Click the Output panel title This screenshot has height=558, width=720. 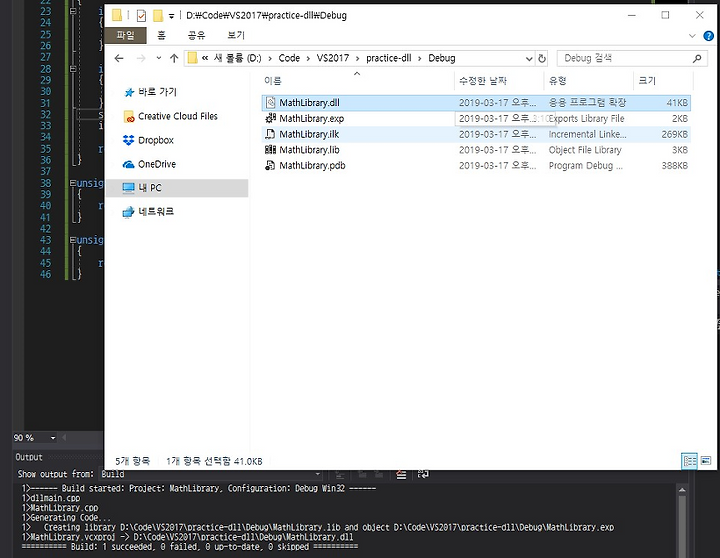pos(29,457)
